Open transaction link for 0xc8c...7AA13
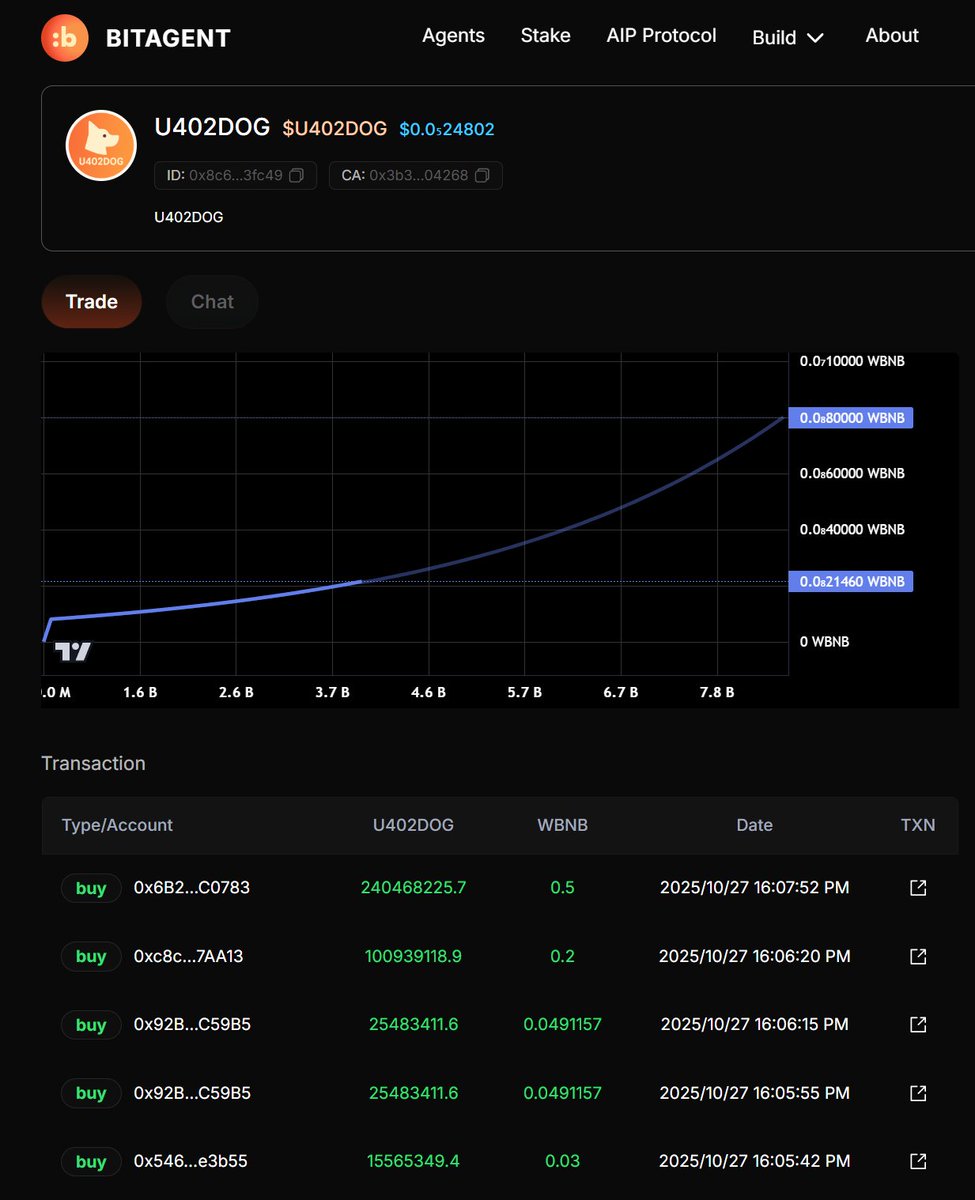 [917, 956]
